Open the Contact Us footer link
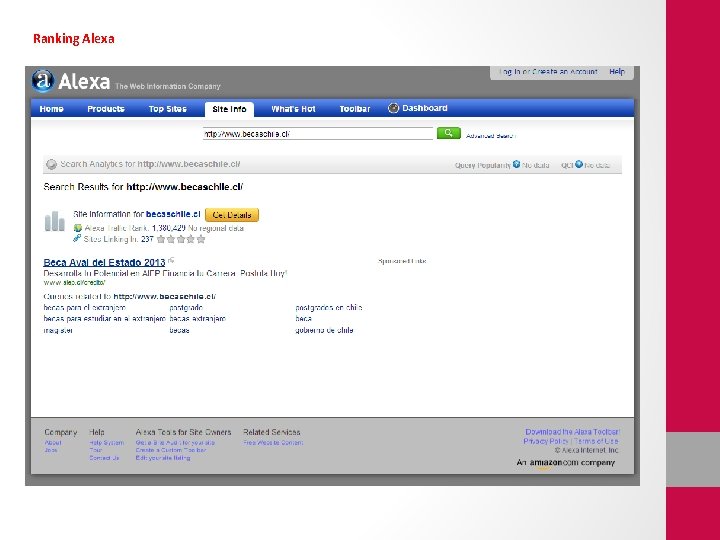Viewport: 720px width, 540px height. point(104,458)
